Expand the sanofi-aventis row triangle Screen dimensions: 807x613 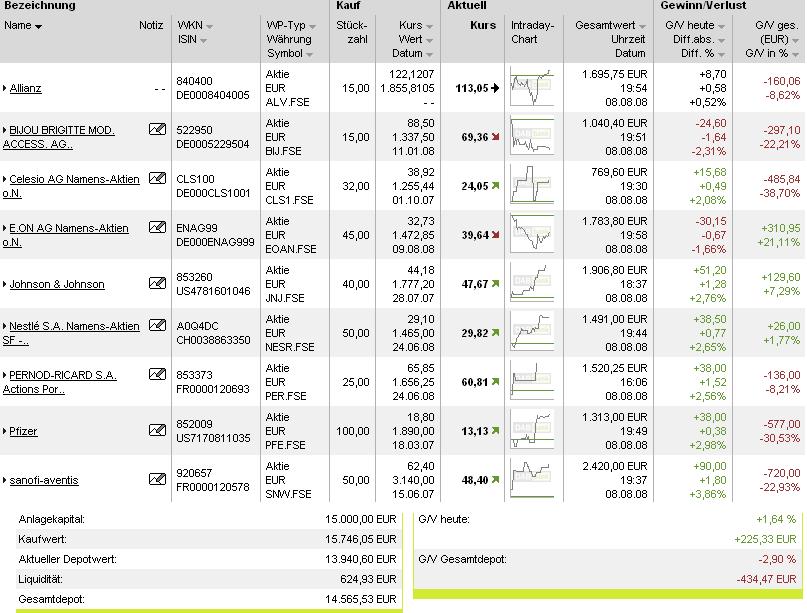(x=5, y=480)
